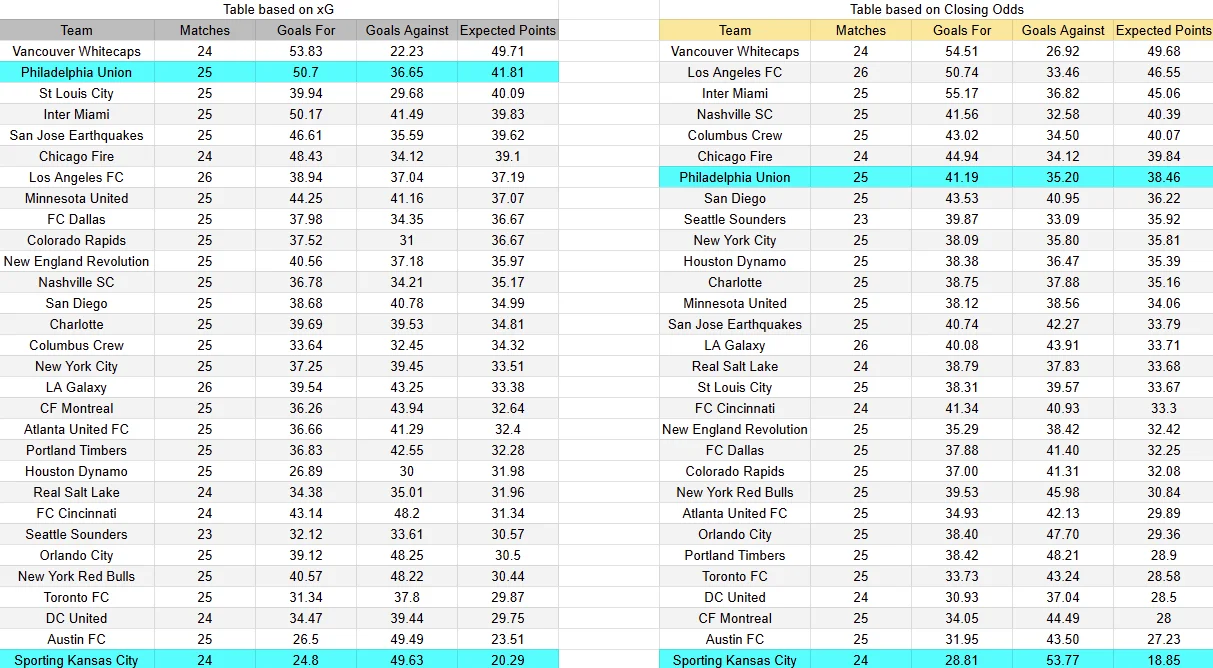
Task: Select the 'Table based on Closing Odds' title
Action: pyautogui.click(x=936, y=9)
